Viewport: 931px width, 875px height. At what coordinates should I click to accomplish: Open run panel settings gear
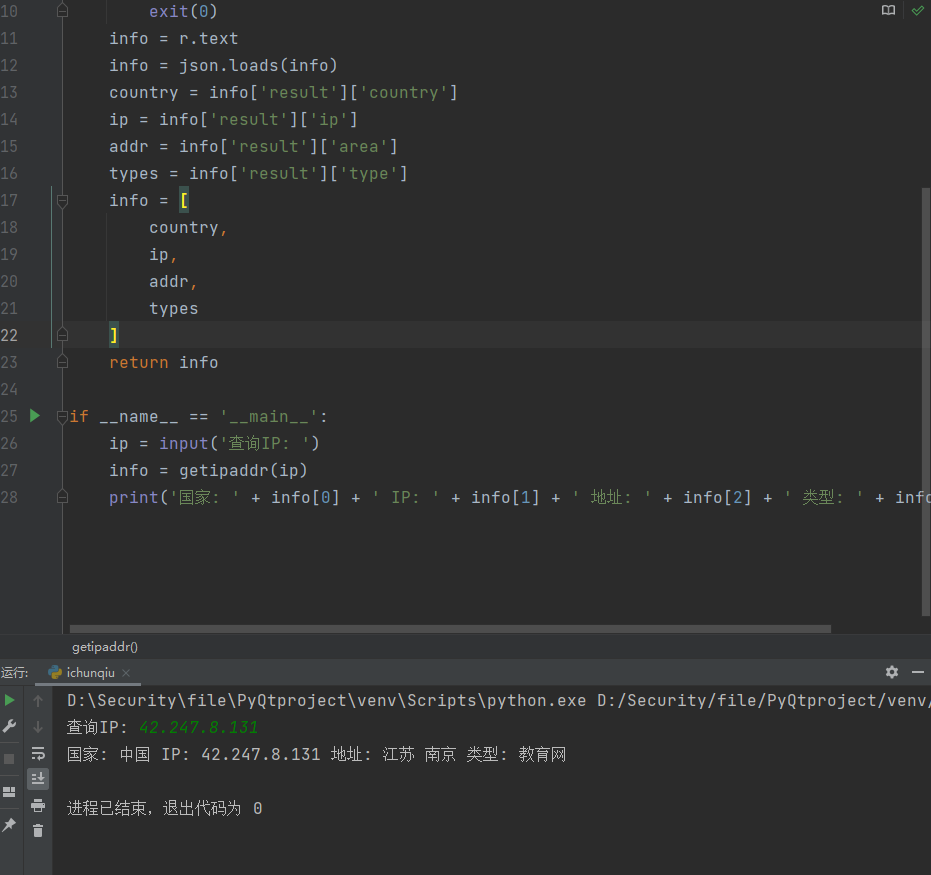(891, 672)
